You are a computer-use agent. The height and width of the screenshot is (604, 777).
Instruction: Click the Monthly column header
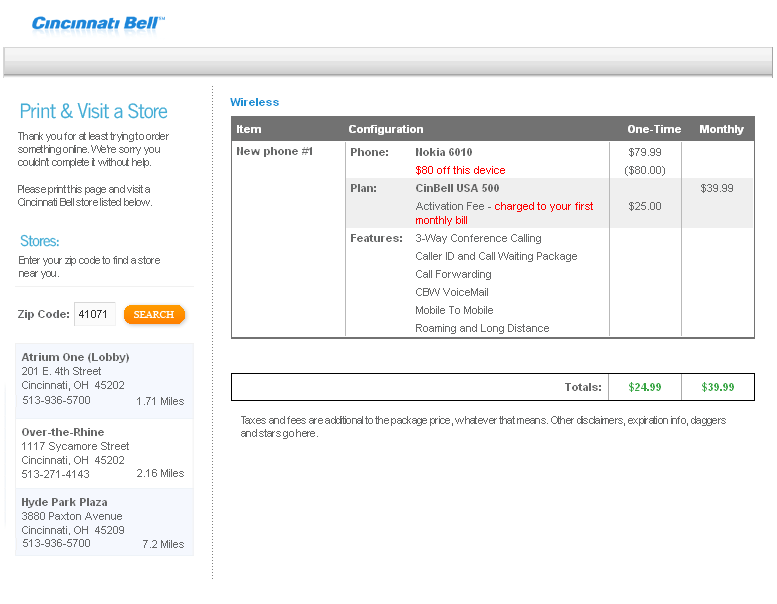722,129
